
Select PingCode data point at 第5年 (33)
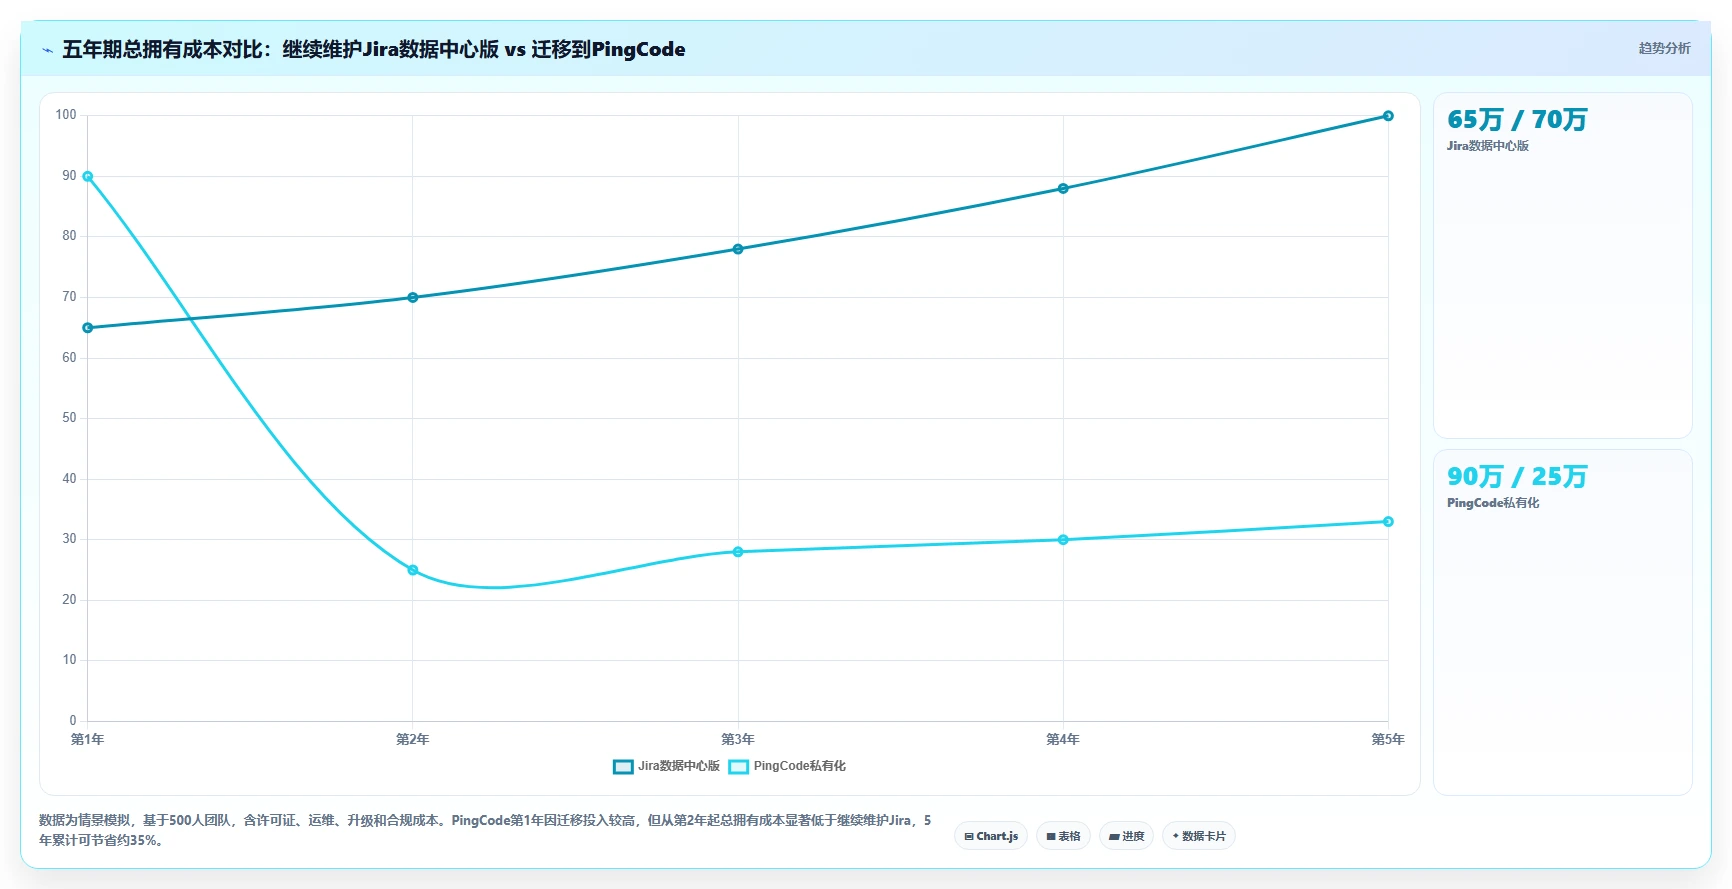(x=1388, y=521)
